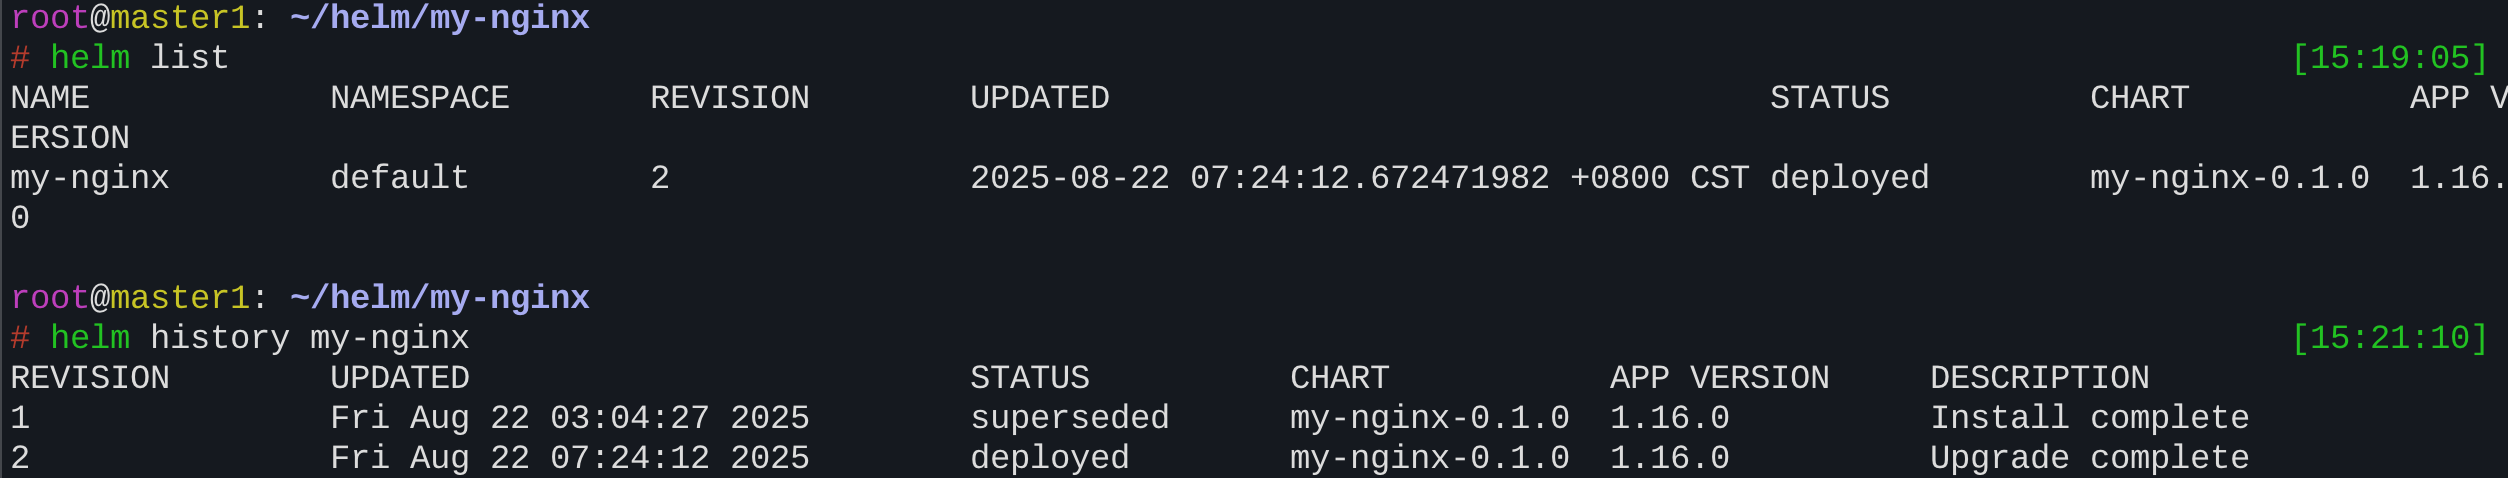Select the [15:19:05] timestamp
Screen dimensions: 2508x478
tap(2389, 58)
